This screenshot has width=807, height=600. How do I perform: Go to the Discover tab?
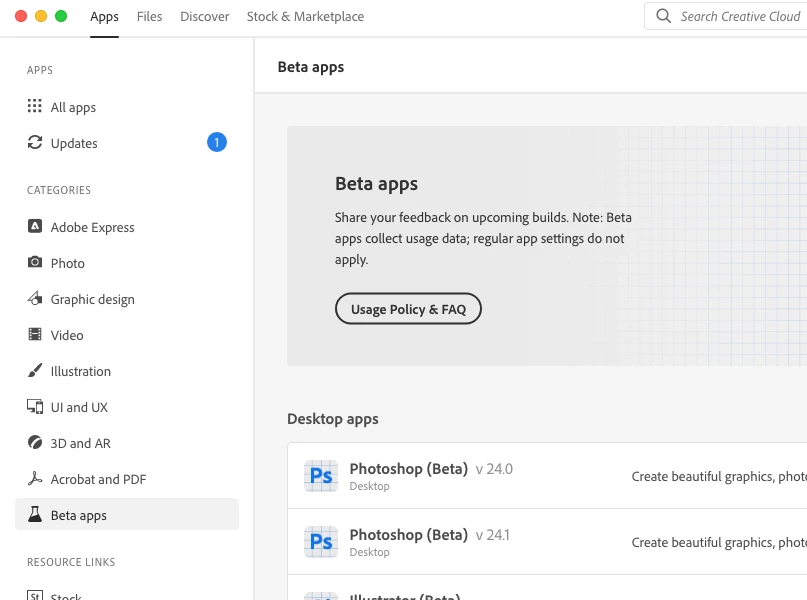205,16
